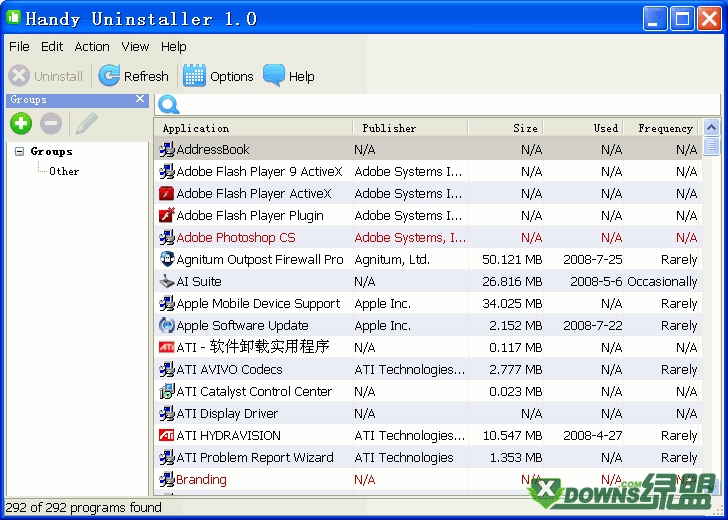The width and height of the screenshot is (728, 520).
Task: Click the ATI HYDRAVISION icon
Action: [x=167, y=435]
